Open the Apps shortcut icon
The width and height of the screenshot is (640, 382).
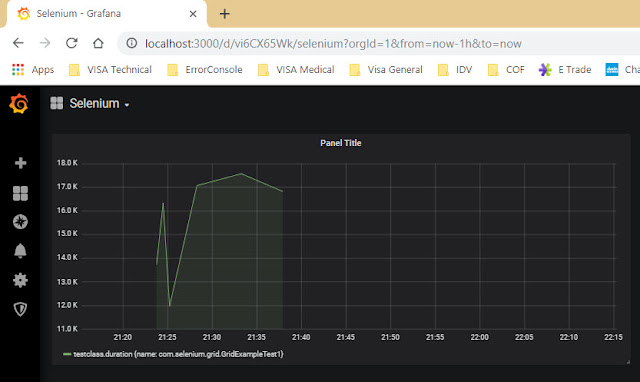coord(18,70)
